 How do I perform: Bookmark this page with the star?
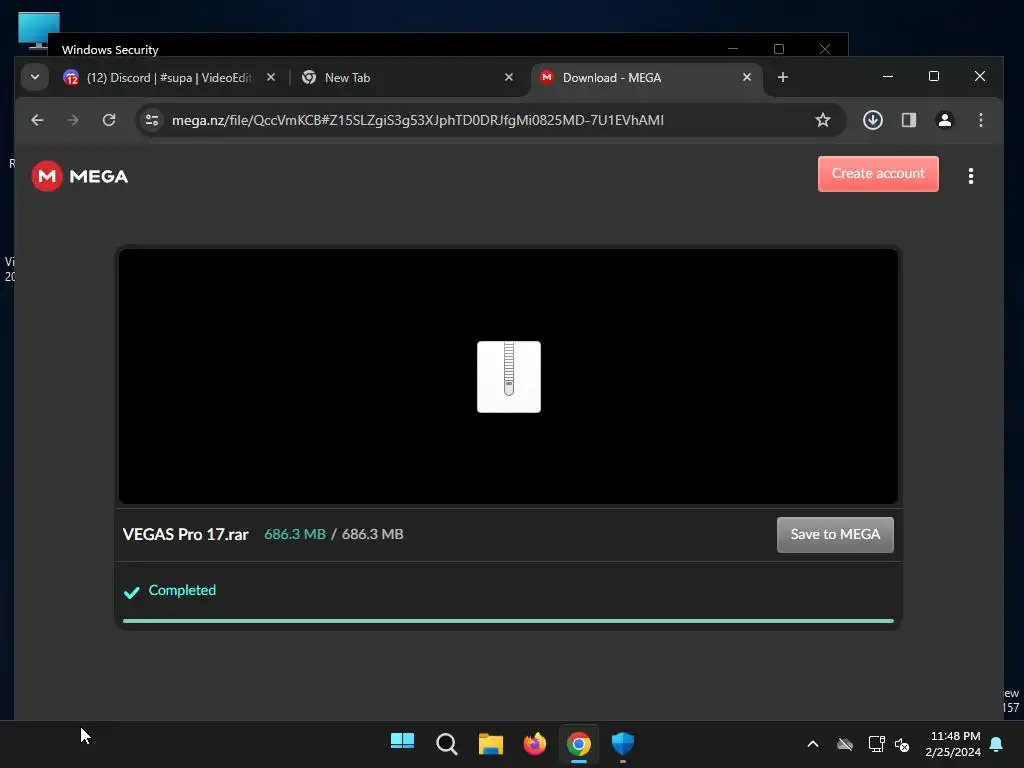823,120
